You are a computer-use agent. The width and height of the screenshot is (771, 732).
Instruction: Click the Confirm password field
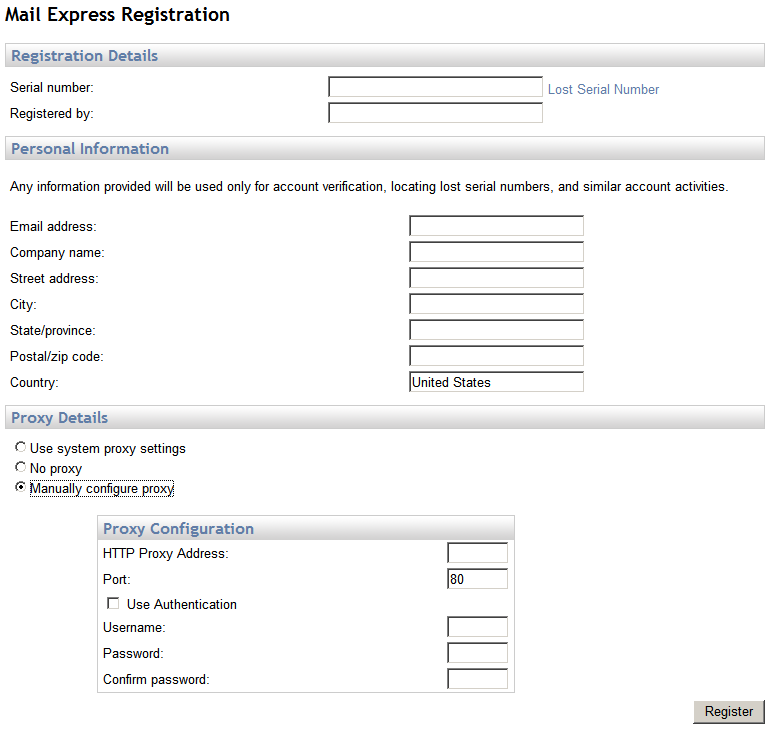tap(477, 679)
